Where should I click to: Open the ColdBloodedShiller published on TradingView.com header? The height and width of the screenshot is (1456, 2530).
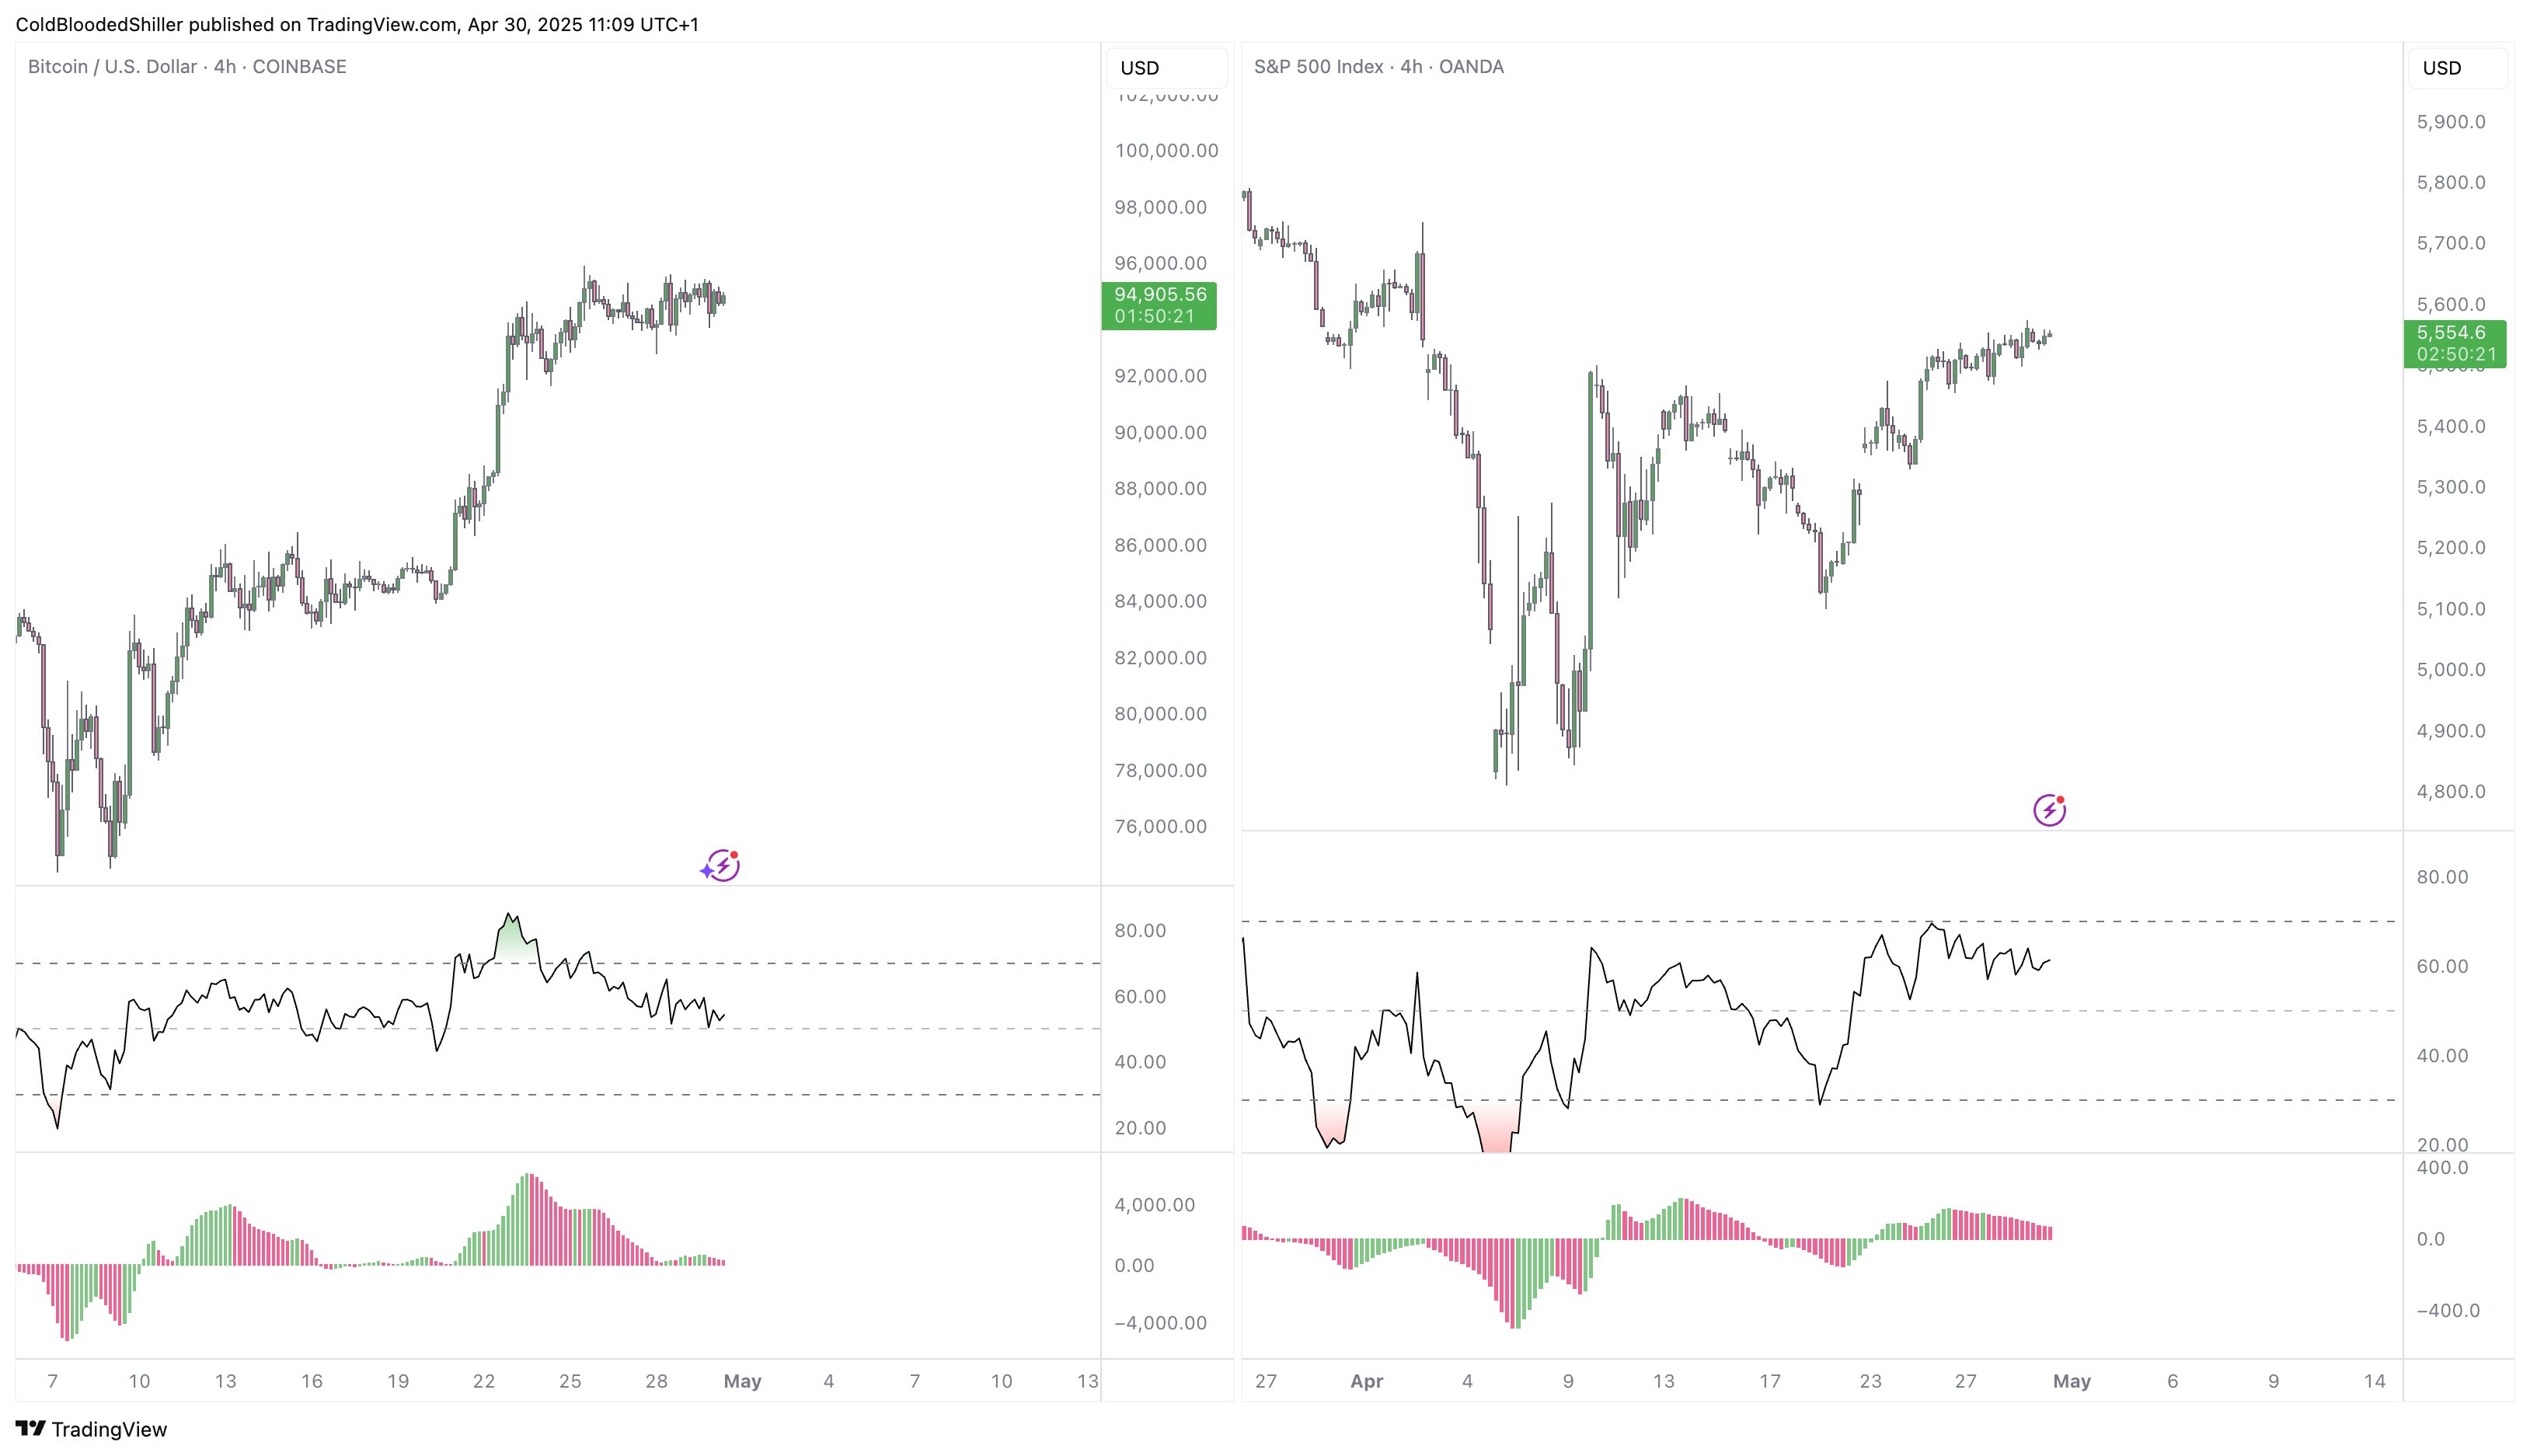click(357, 24)
